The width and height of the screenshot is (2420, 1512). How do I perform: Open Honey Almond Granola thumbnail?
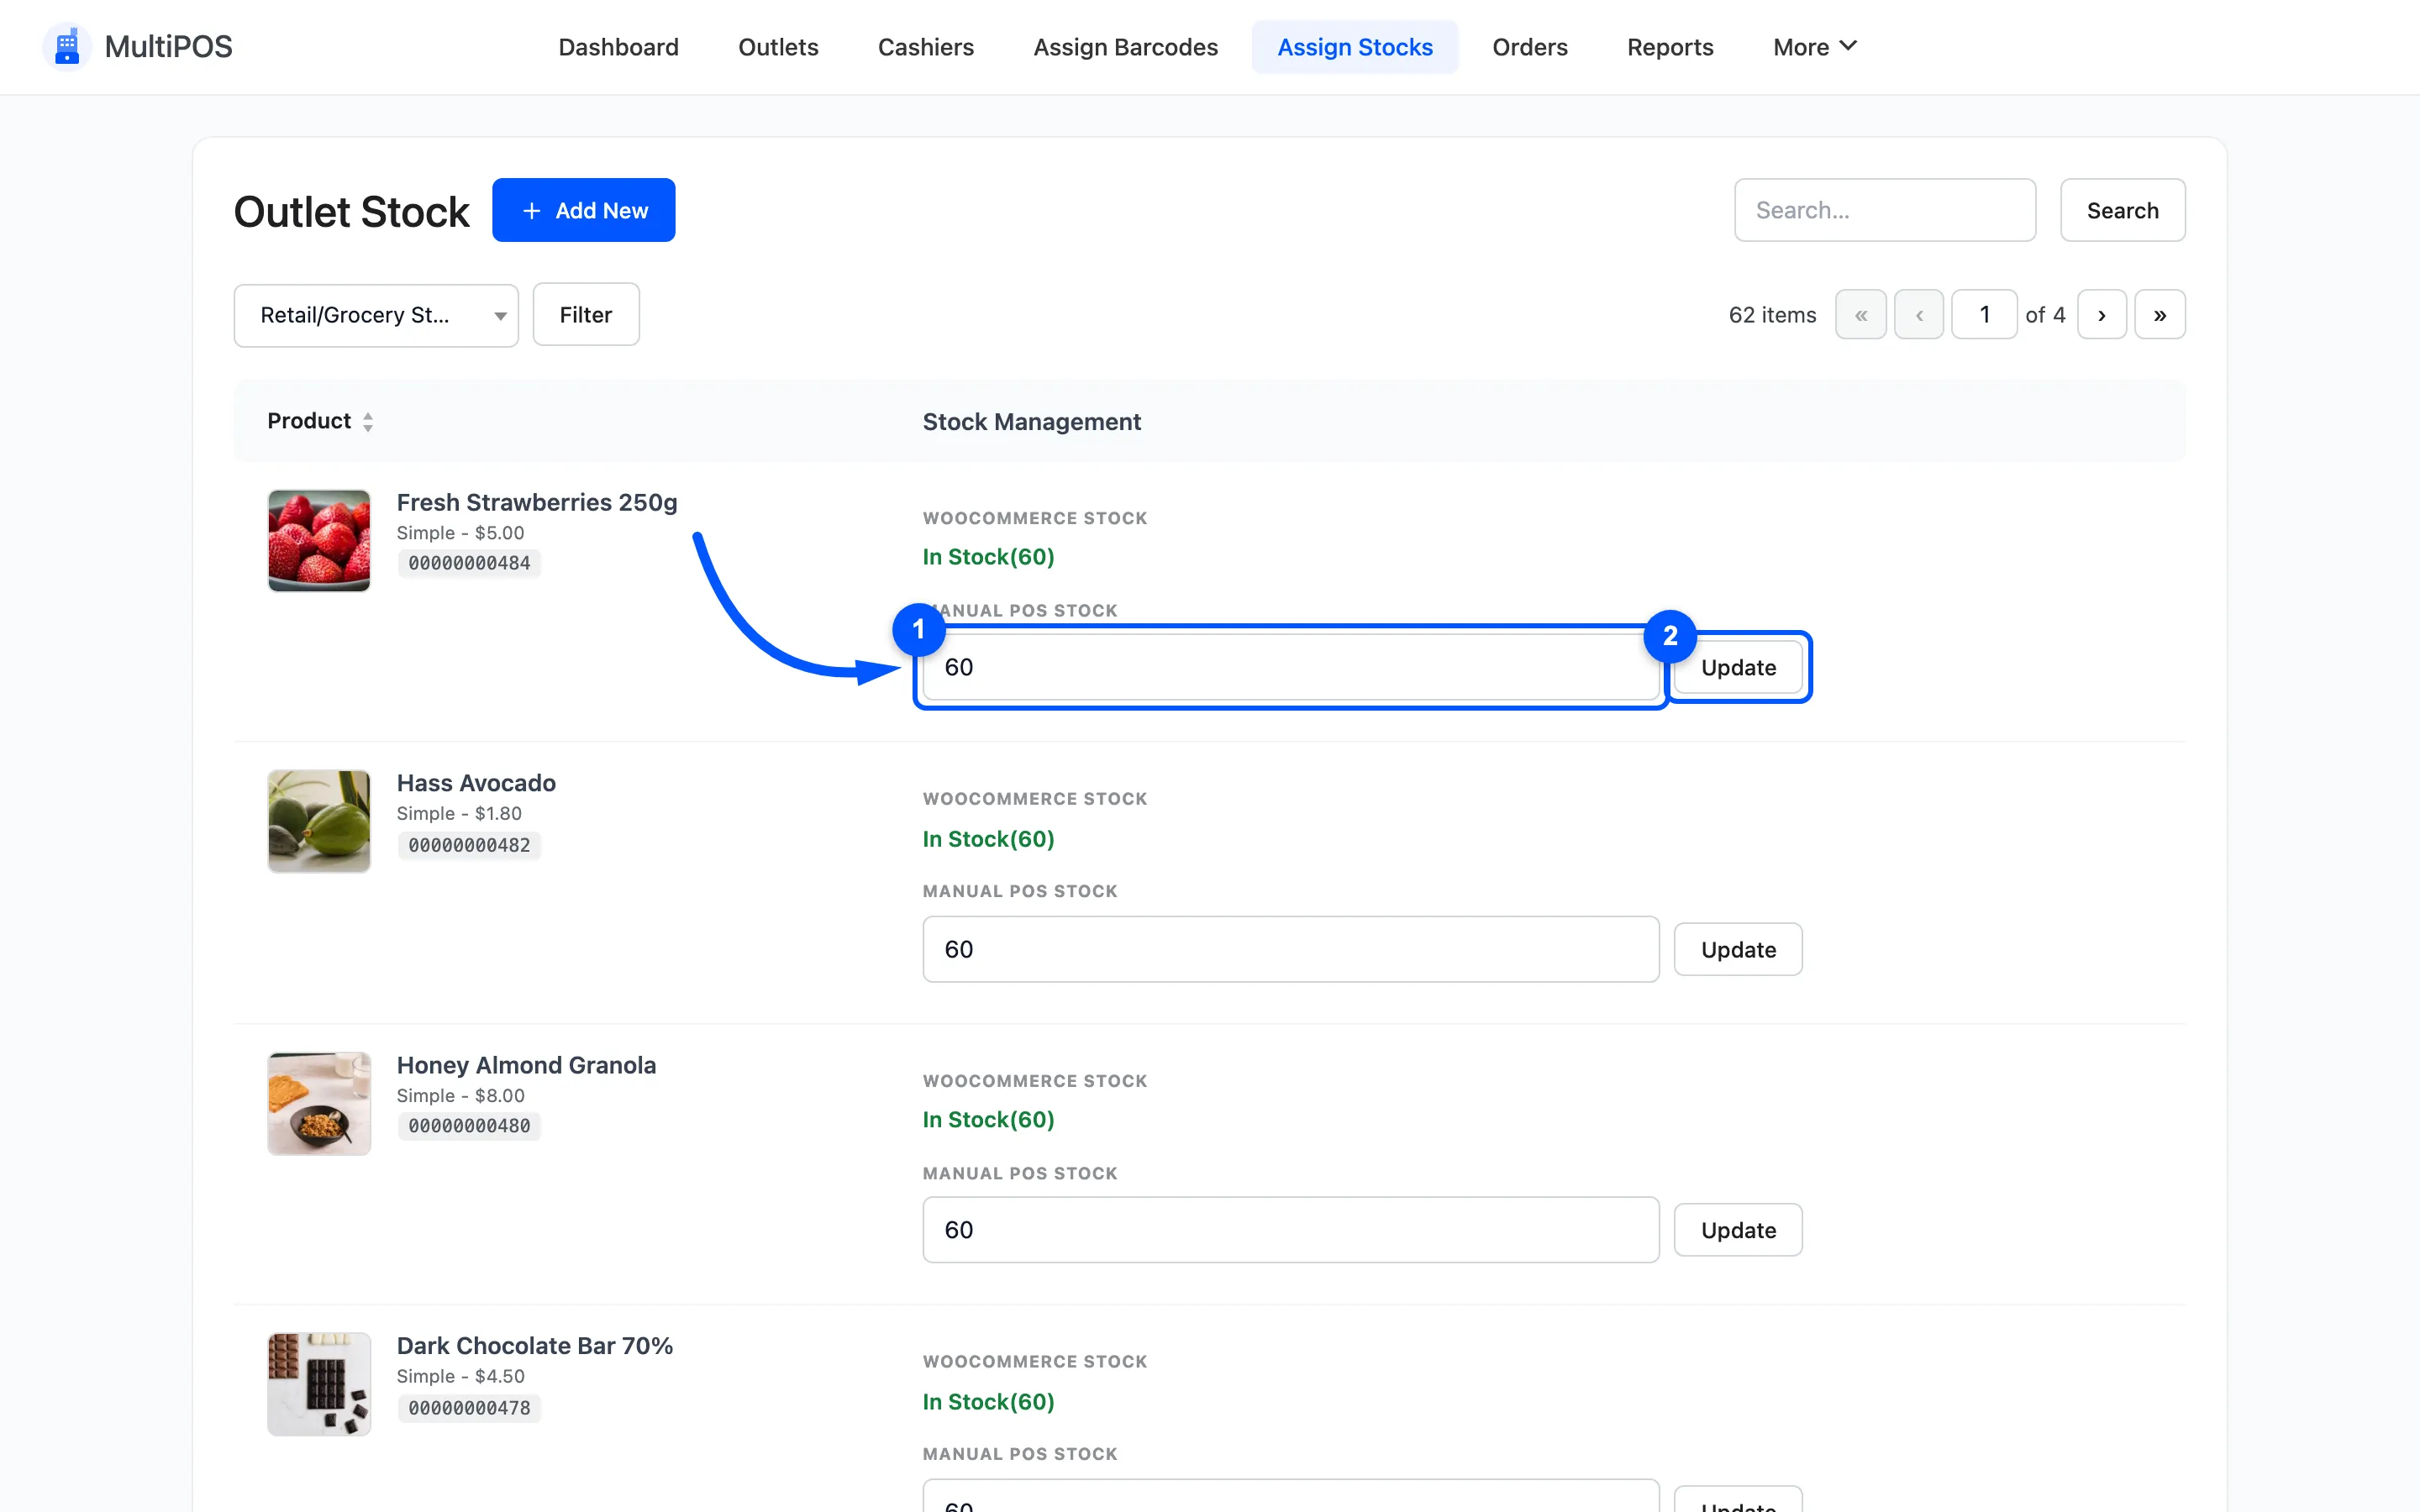tap(319, 1103)
